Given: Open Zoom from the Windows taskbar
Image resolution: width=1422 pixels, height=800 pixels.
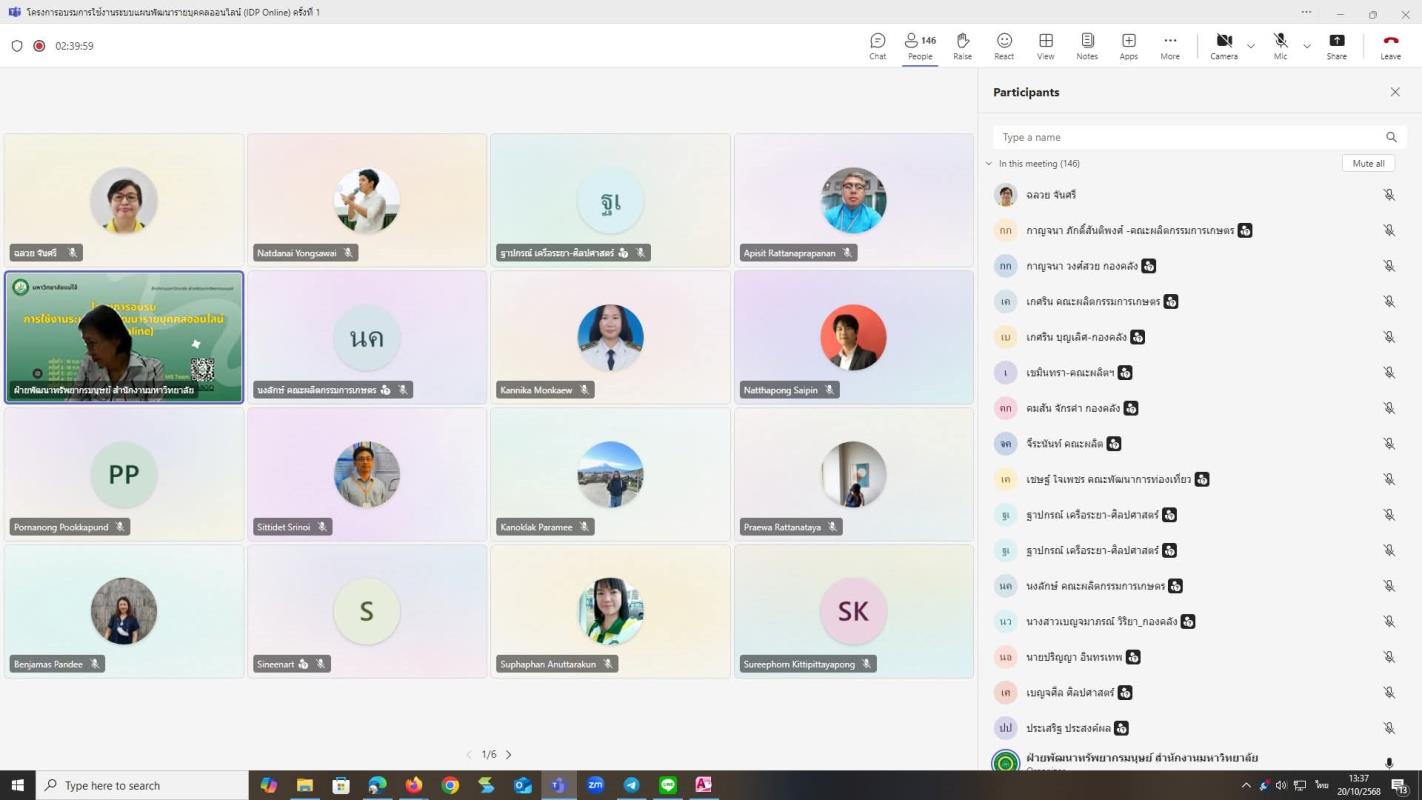Looking at the screenshot, I should (595, 785).
